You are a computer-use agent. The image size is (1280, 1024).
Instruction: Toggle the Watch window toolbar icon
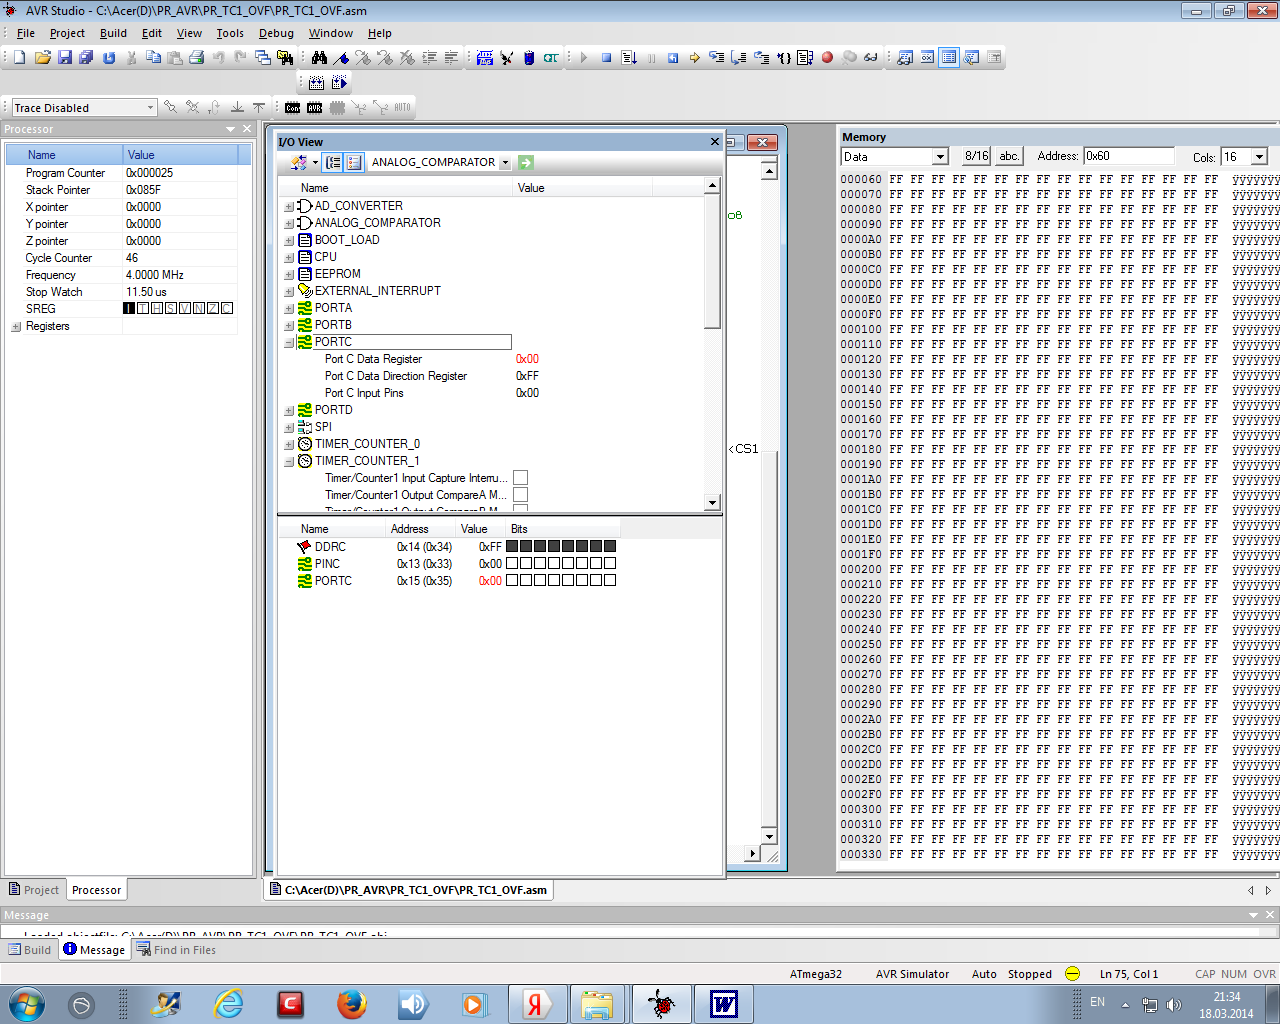[x=905, y=58]
